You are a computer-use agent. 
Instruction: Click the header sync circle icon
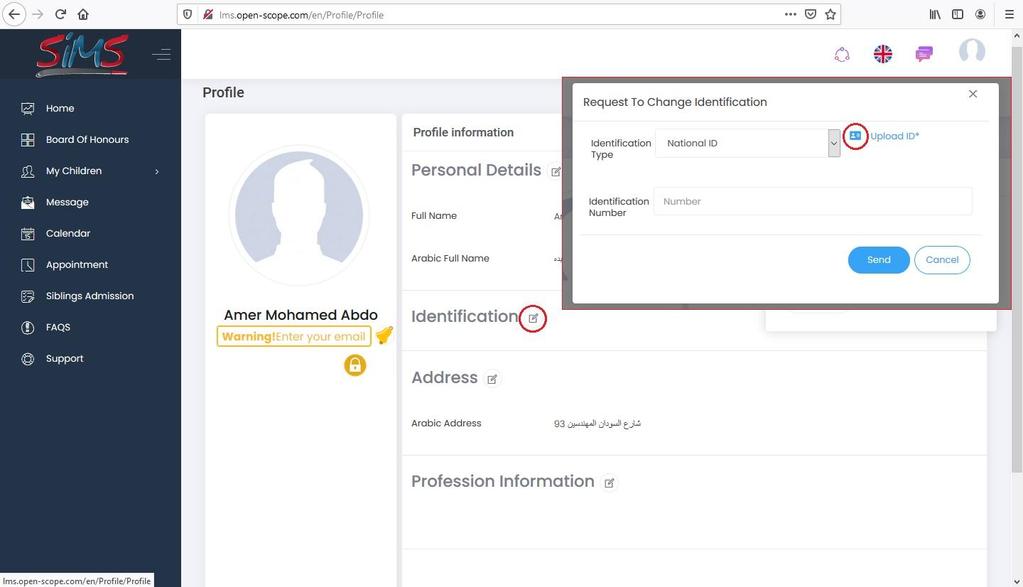[x=842, y=55]
